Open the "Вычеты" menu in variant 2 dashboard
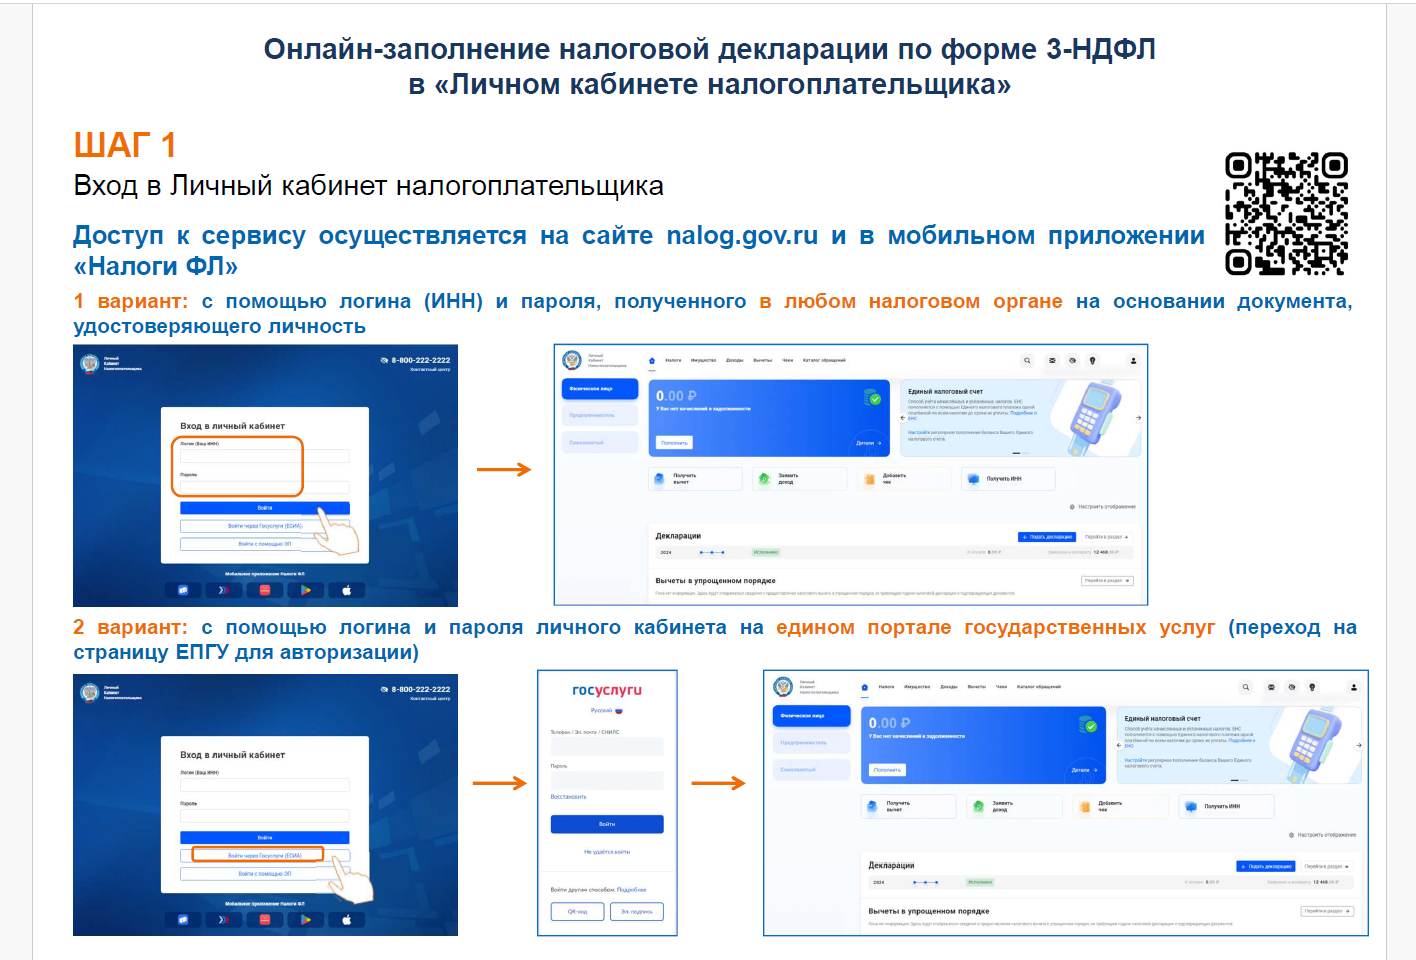The height and width of the screenshot is (960, 1416). click(x=977, y=687)
